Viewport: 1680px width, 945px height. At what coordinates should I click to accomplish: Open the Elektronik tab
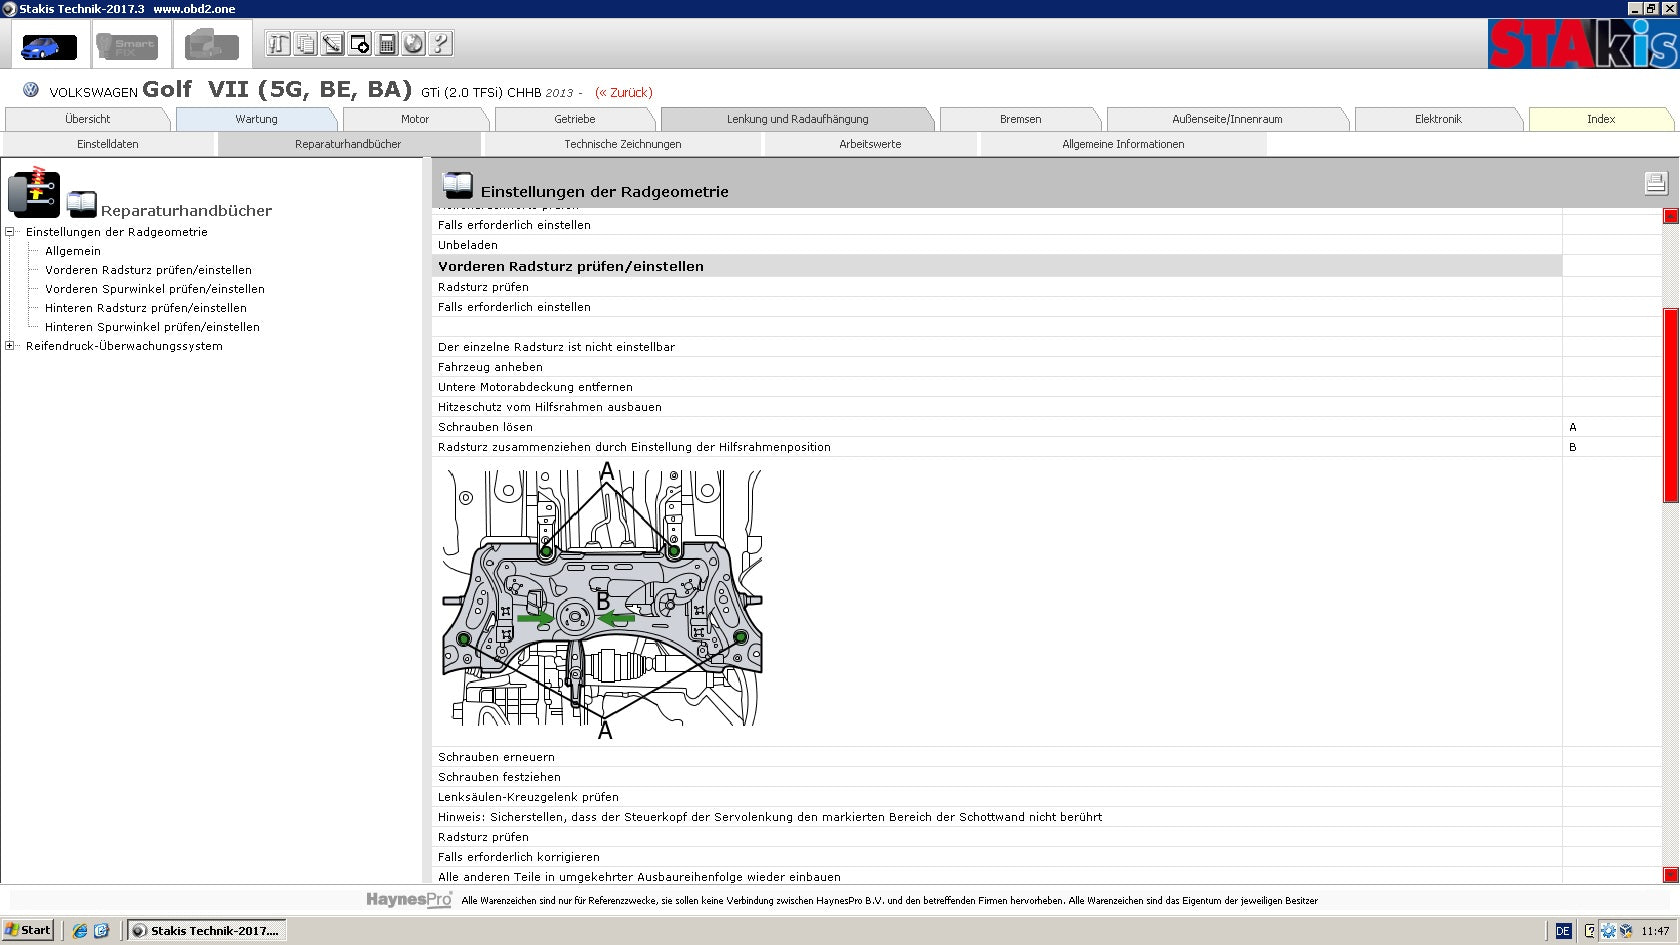point(1438,119)
